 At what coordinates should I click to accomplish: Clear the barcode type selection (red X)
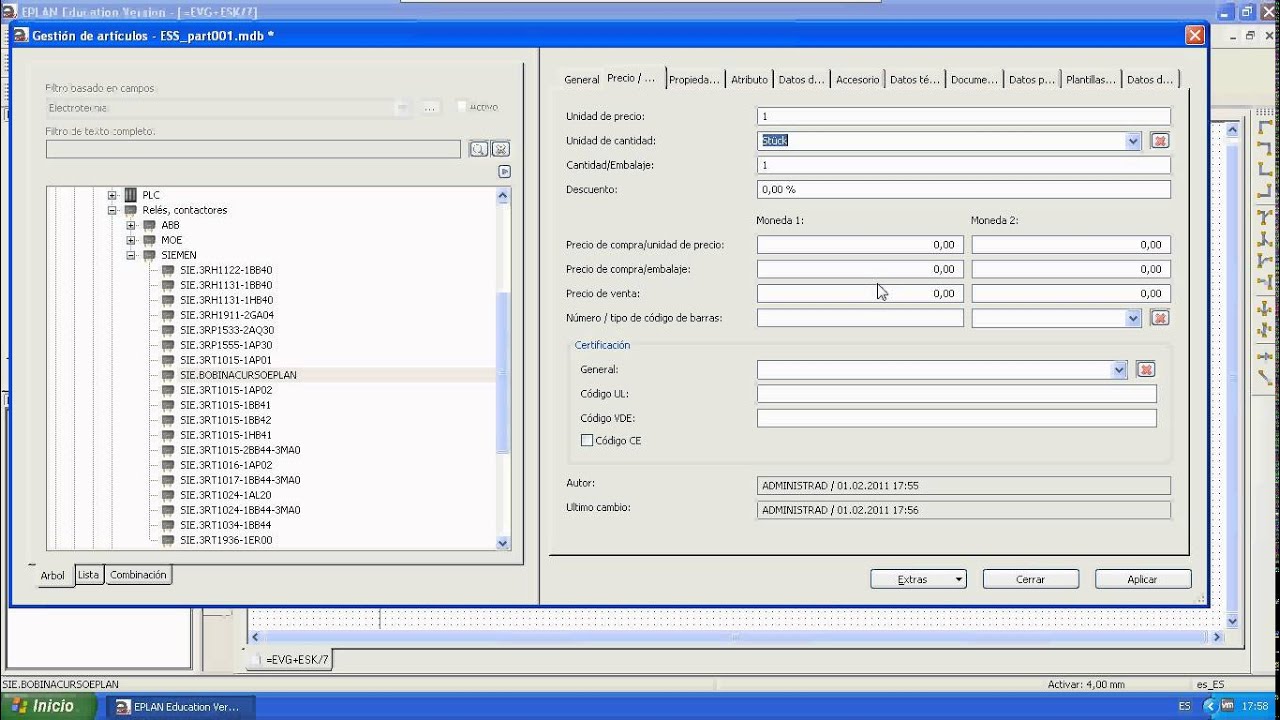1160,318
